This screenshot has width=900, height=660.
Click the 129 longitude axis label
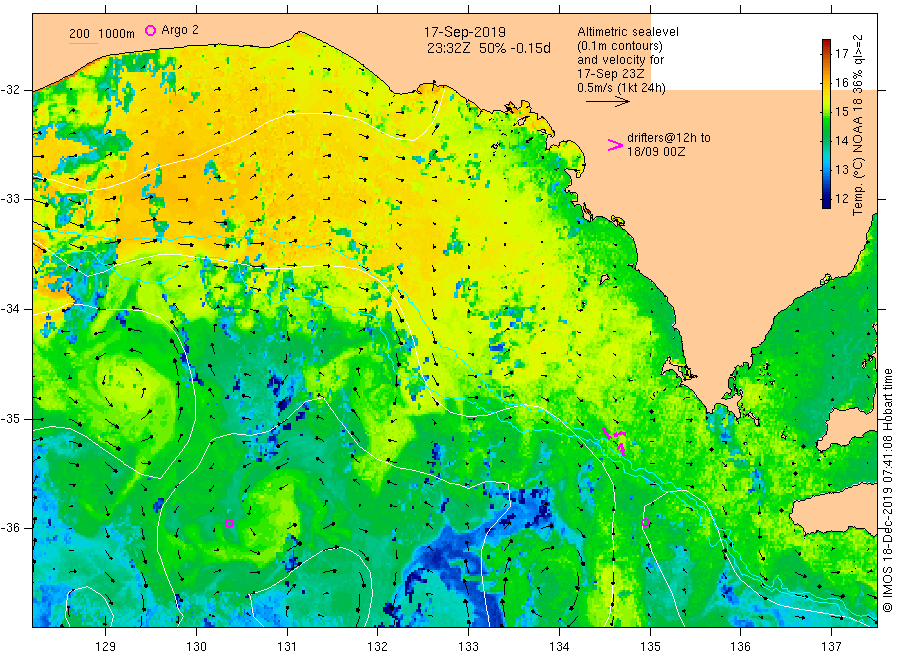106,647
